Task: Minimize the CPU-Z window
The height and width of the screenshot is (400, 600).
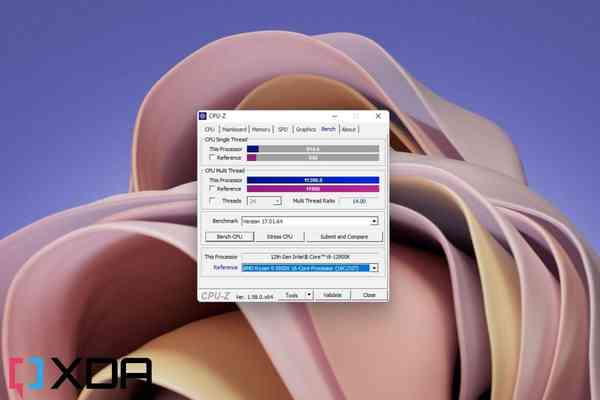Action: pyautogui.click(x=334, y=116)
